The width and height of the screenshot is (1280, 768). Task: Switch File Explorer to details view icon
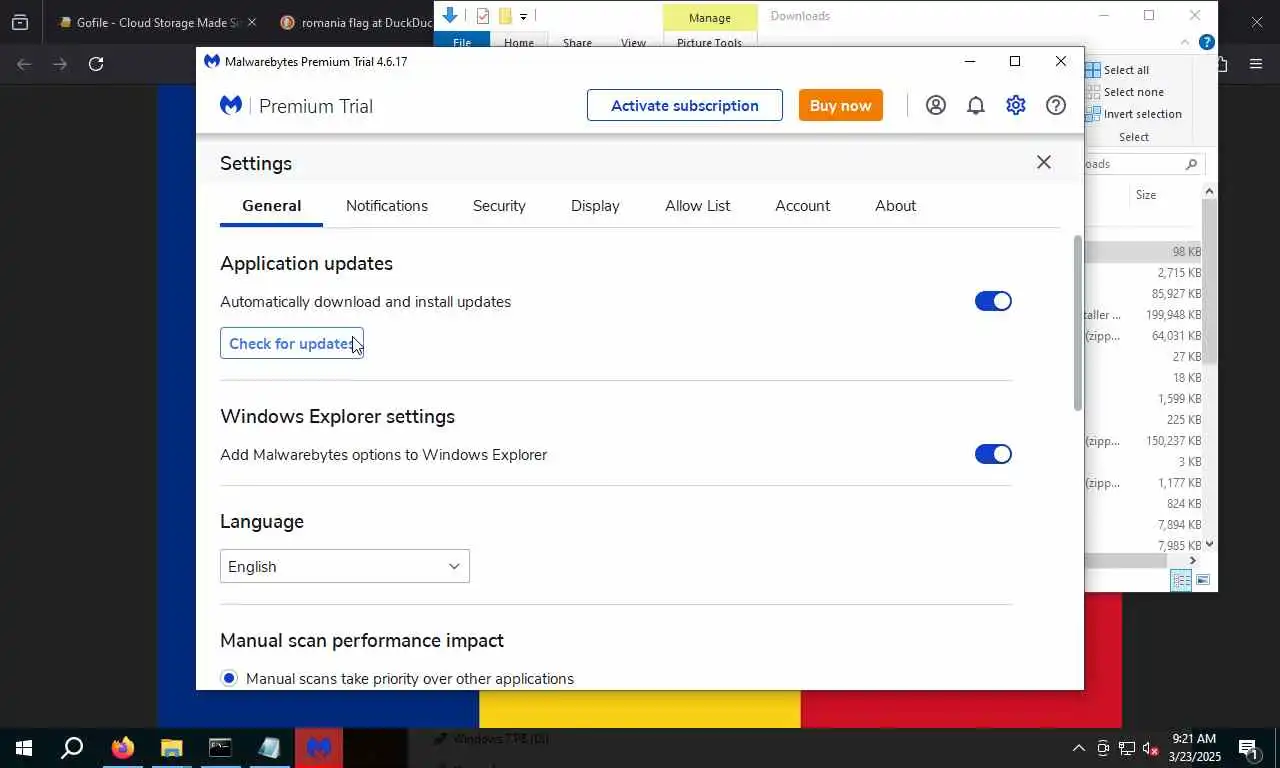click(x=1181, y=580)
